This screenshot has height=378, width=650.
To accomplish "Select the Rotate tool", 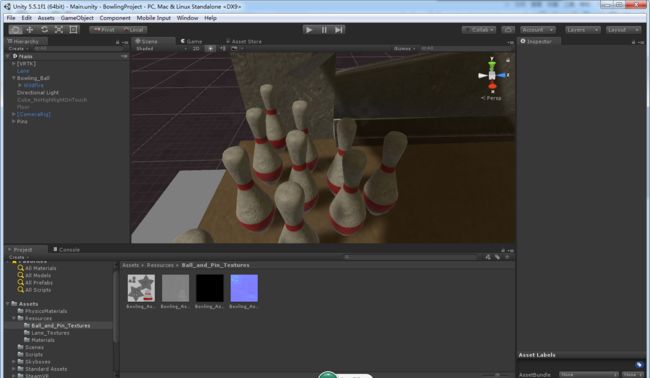I will (x=44, y=29).
